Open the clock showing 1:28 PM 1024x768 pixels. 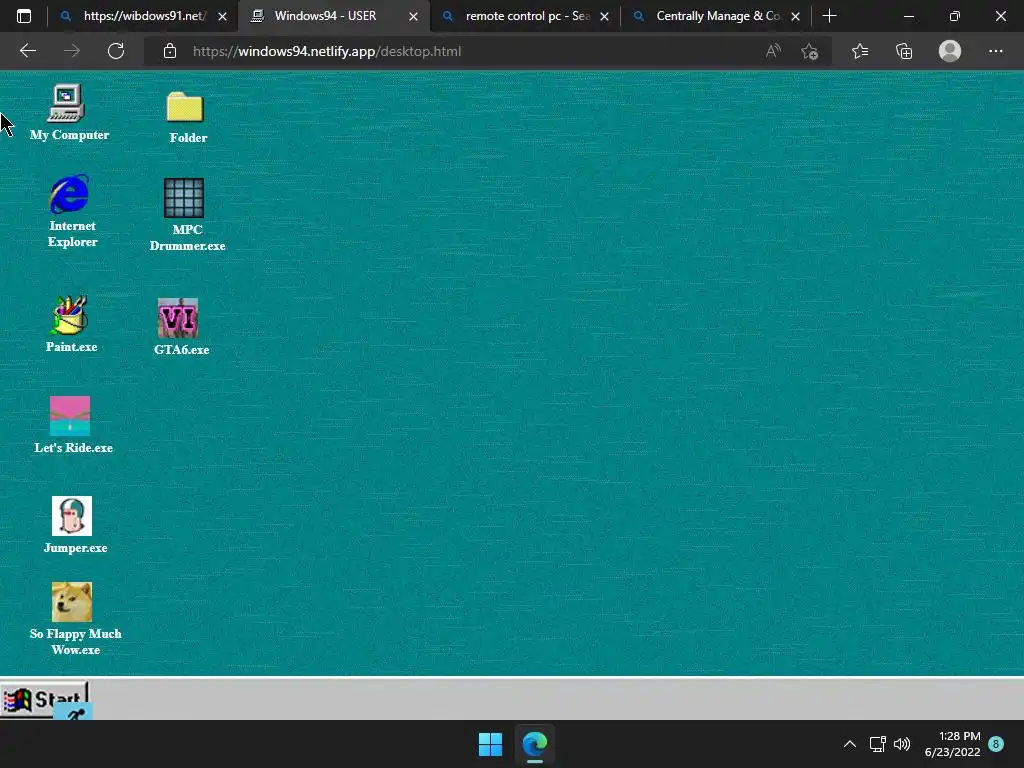click(953, 744)
